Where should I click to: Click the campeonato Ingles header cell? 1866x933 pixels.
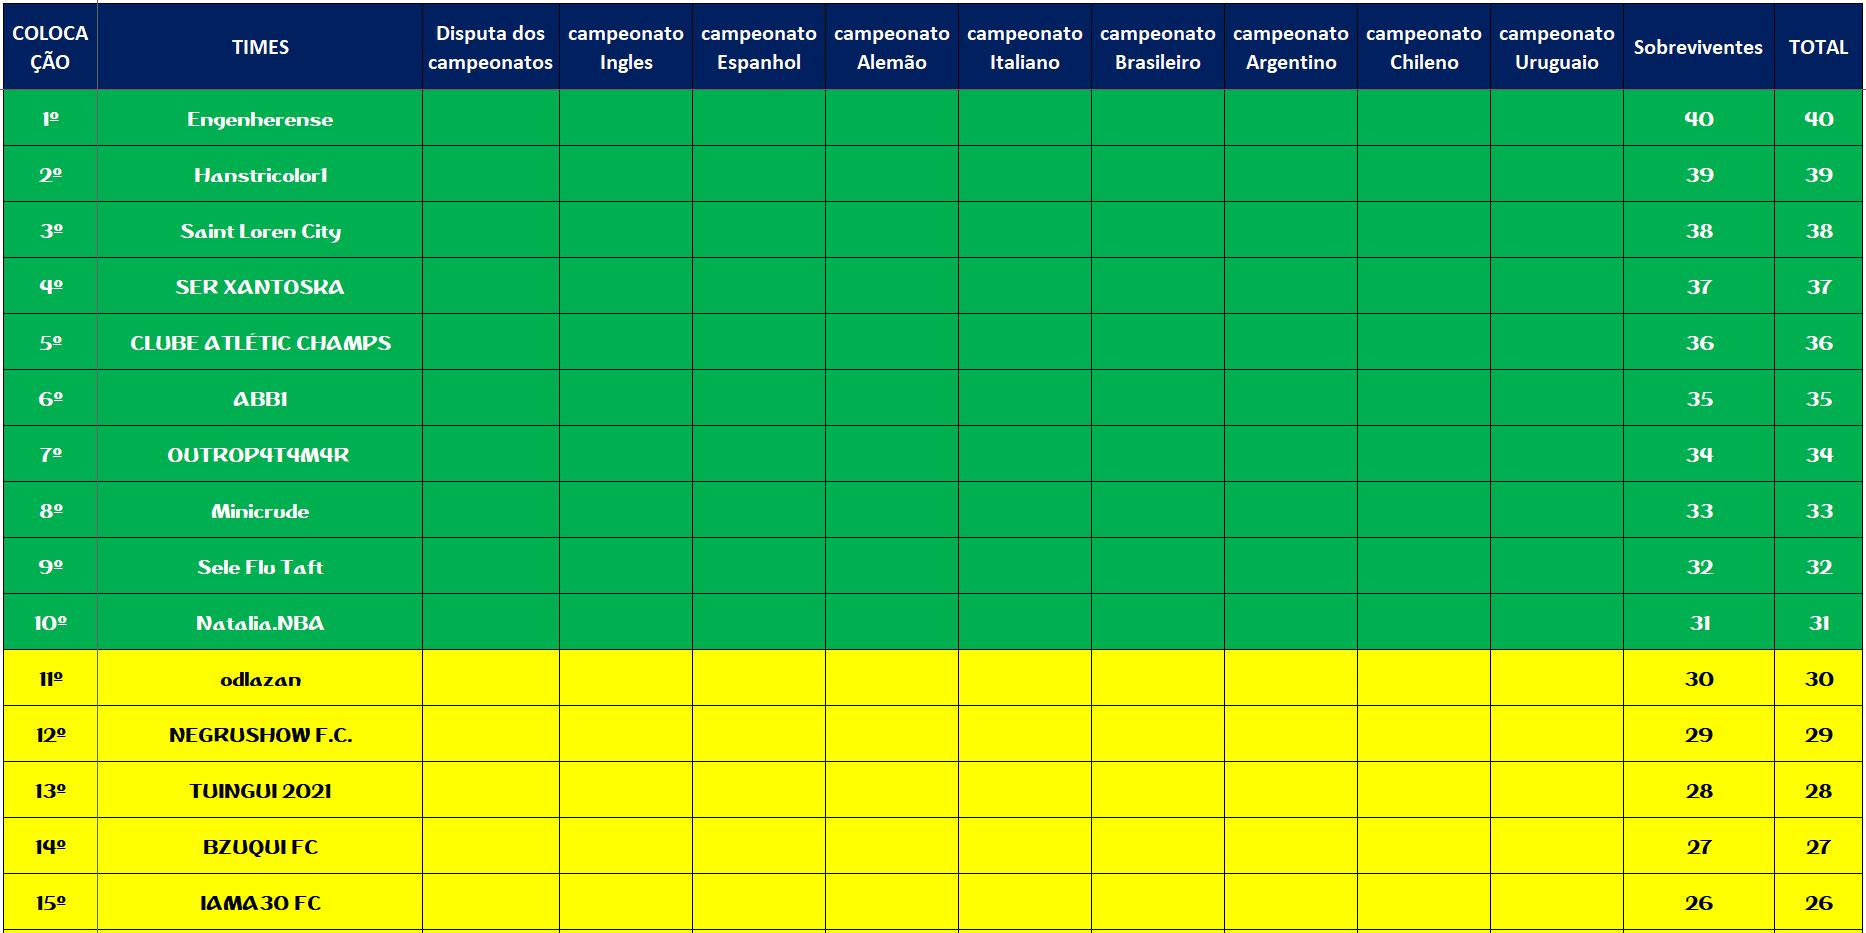(x=625, y=47)
